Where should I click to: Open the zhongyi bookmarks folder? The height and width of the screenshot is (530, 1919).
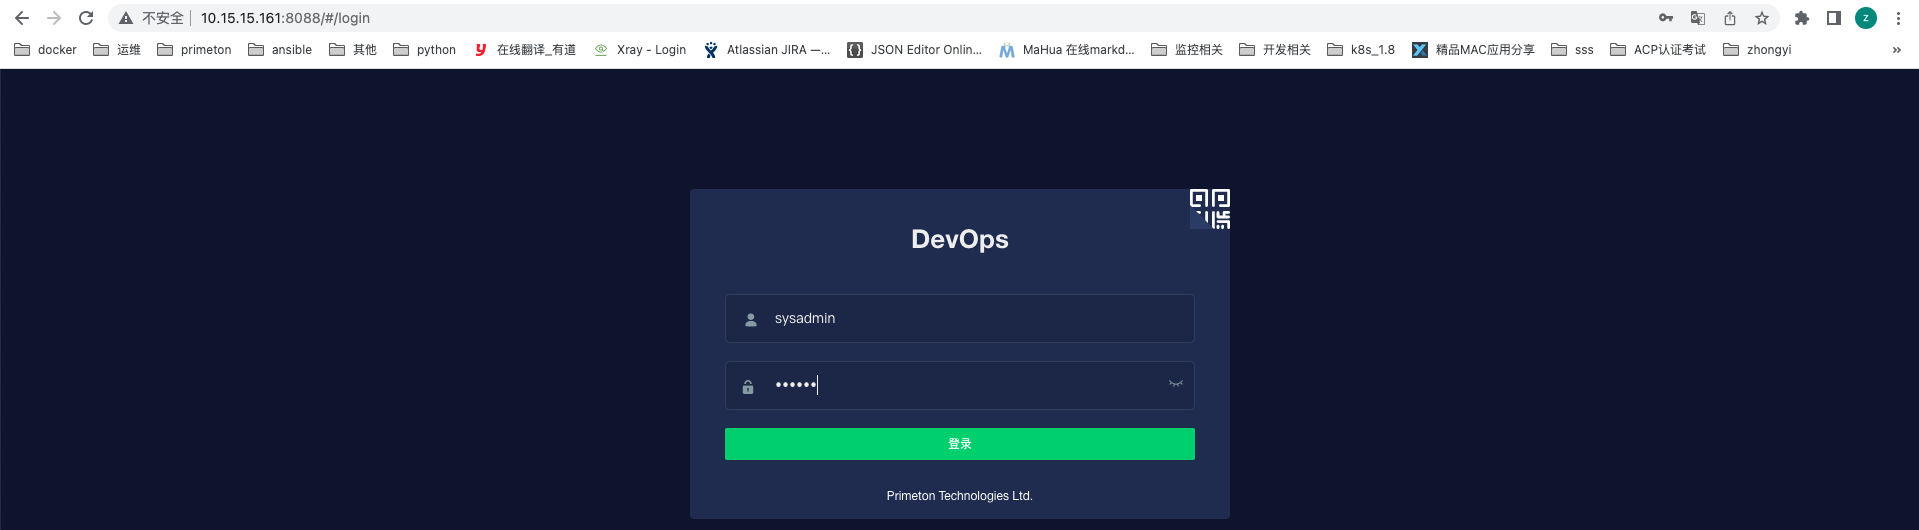point(1757,49)
